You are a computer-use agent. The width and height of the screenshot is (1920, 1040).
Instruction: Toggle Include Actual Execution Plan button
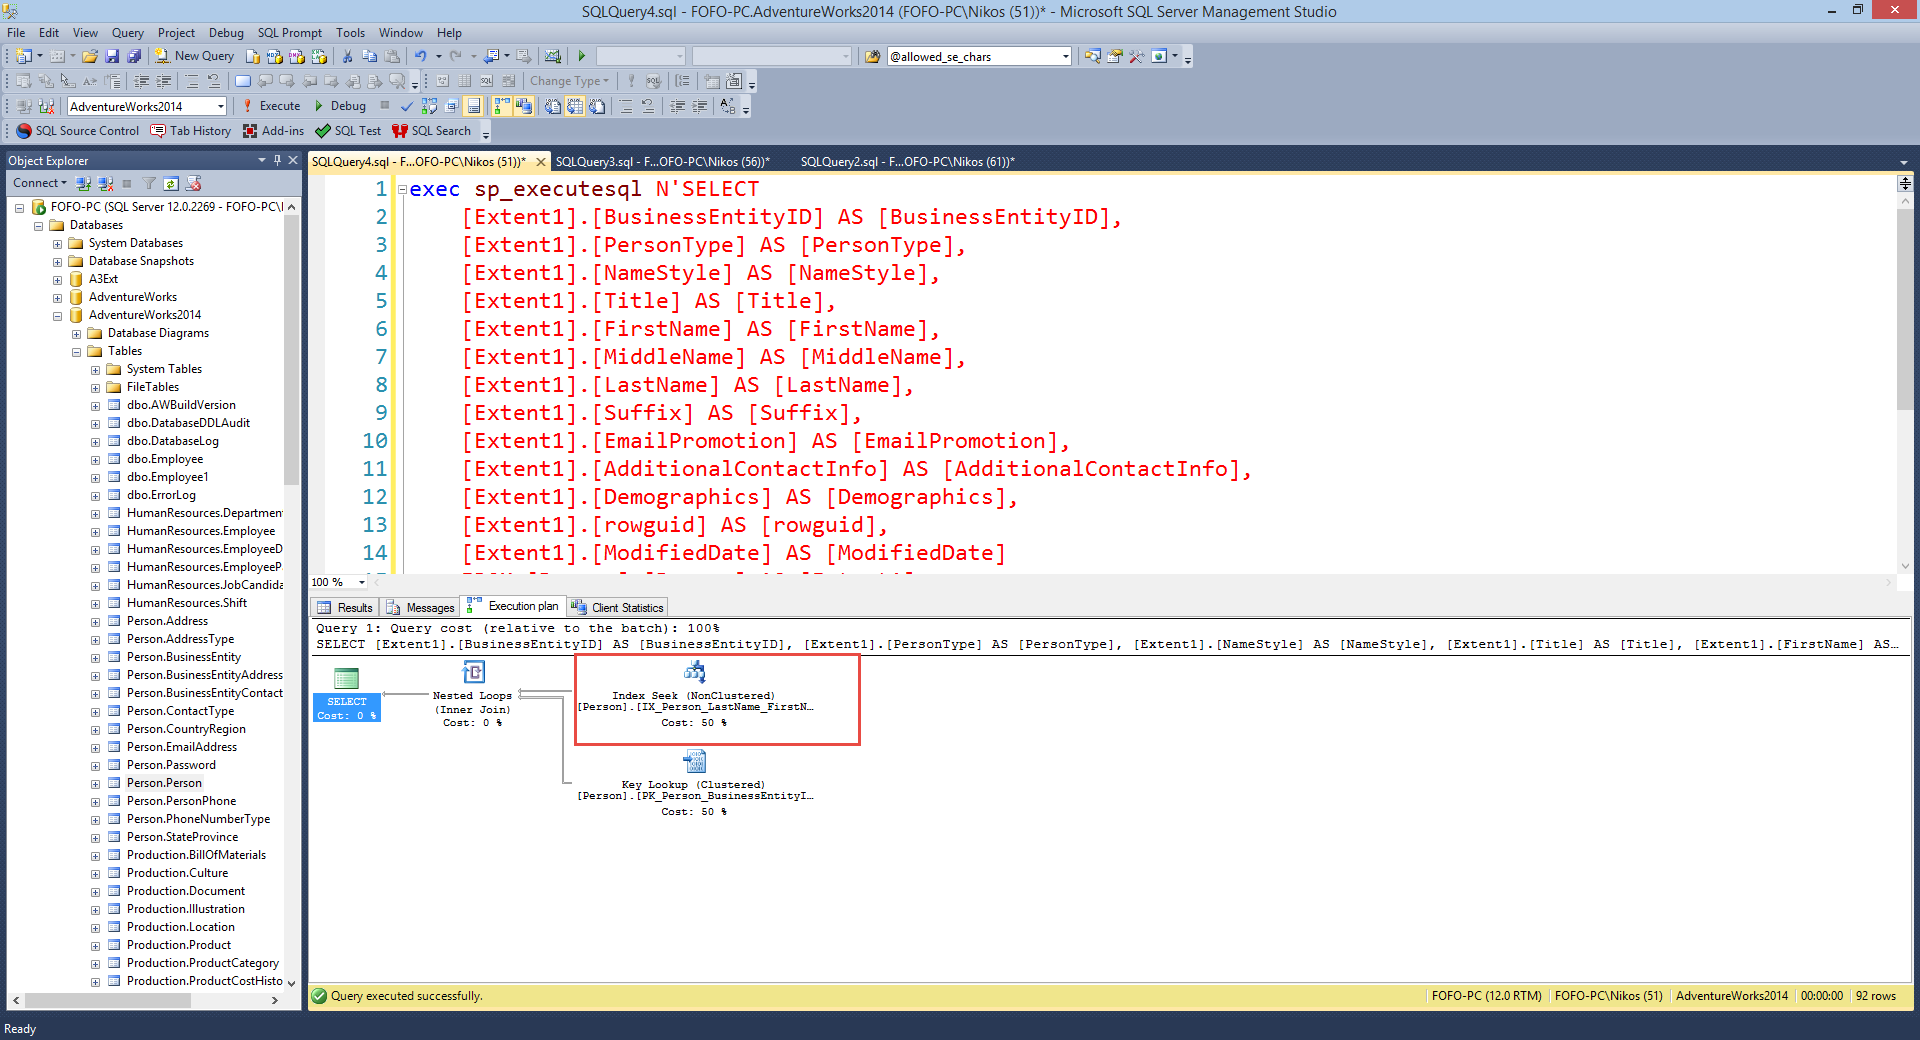[x=501, y=106]
